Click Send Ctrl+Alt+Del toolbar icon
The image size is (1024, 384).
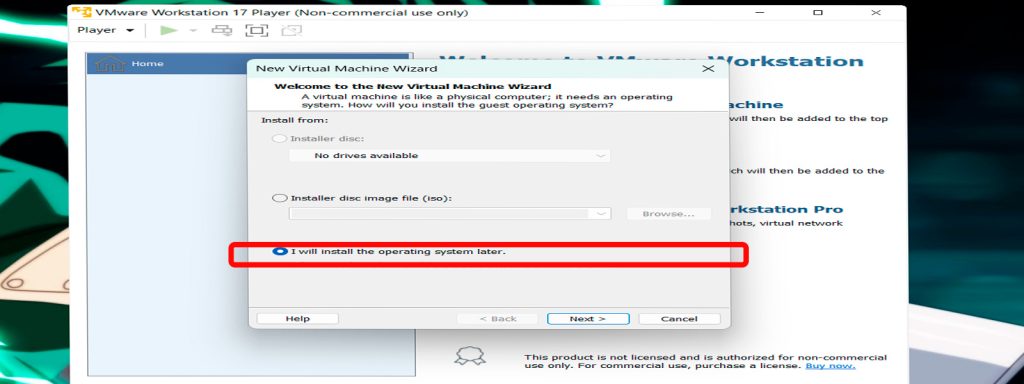pos(222,30)
